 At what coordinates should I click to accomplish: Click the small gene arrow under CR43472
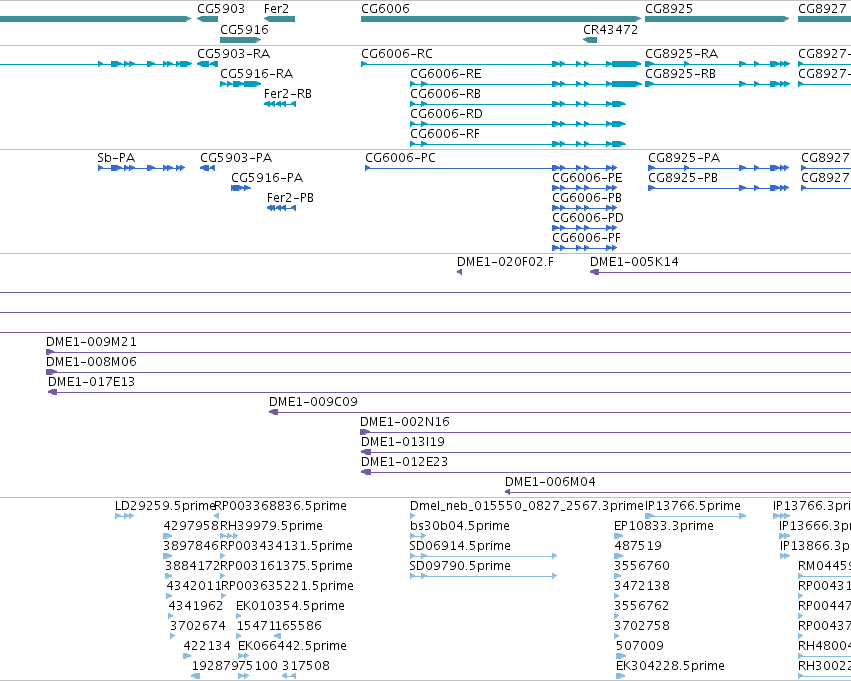[x=590, y=40]
